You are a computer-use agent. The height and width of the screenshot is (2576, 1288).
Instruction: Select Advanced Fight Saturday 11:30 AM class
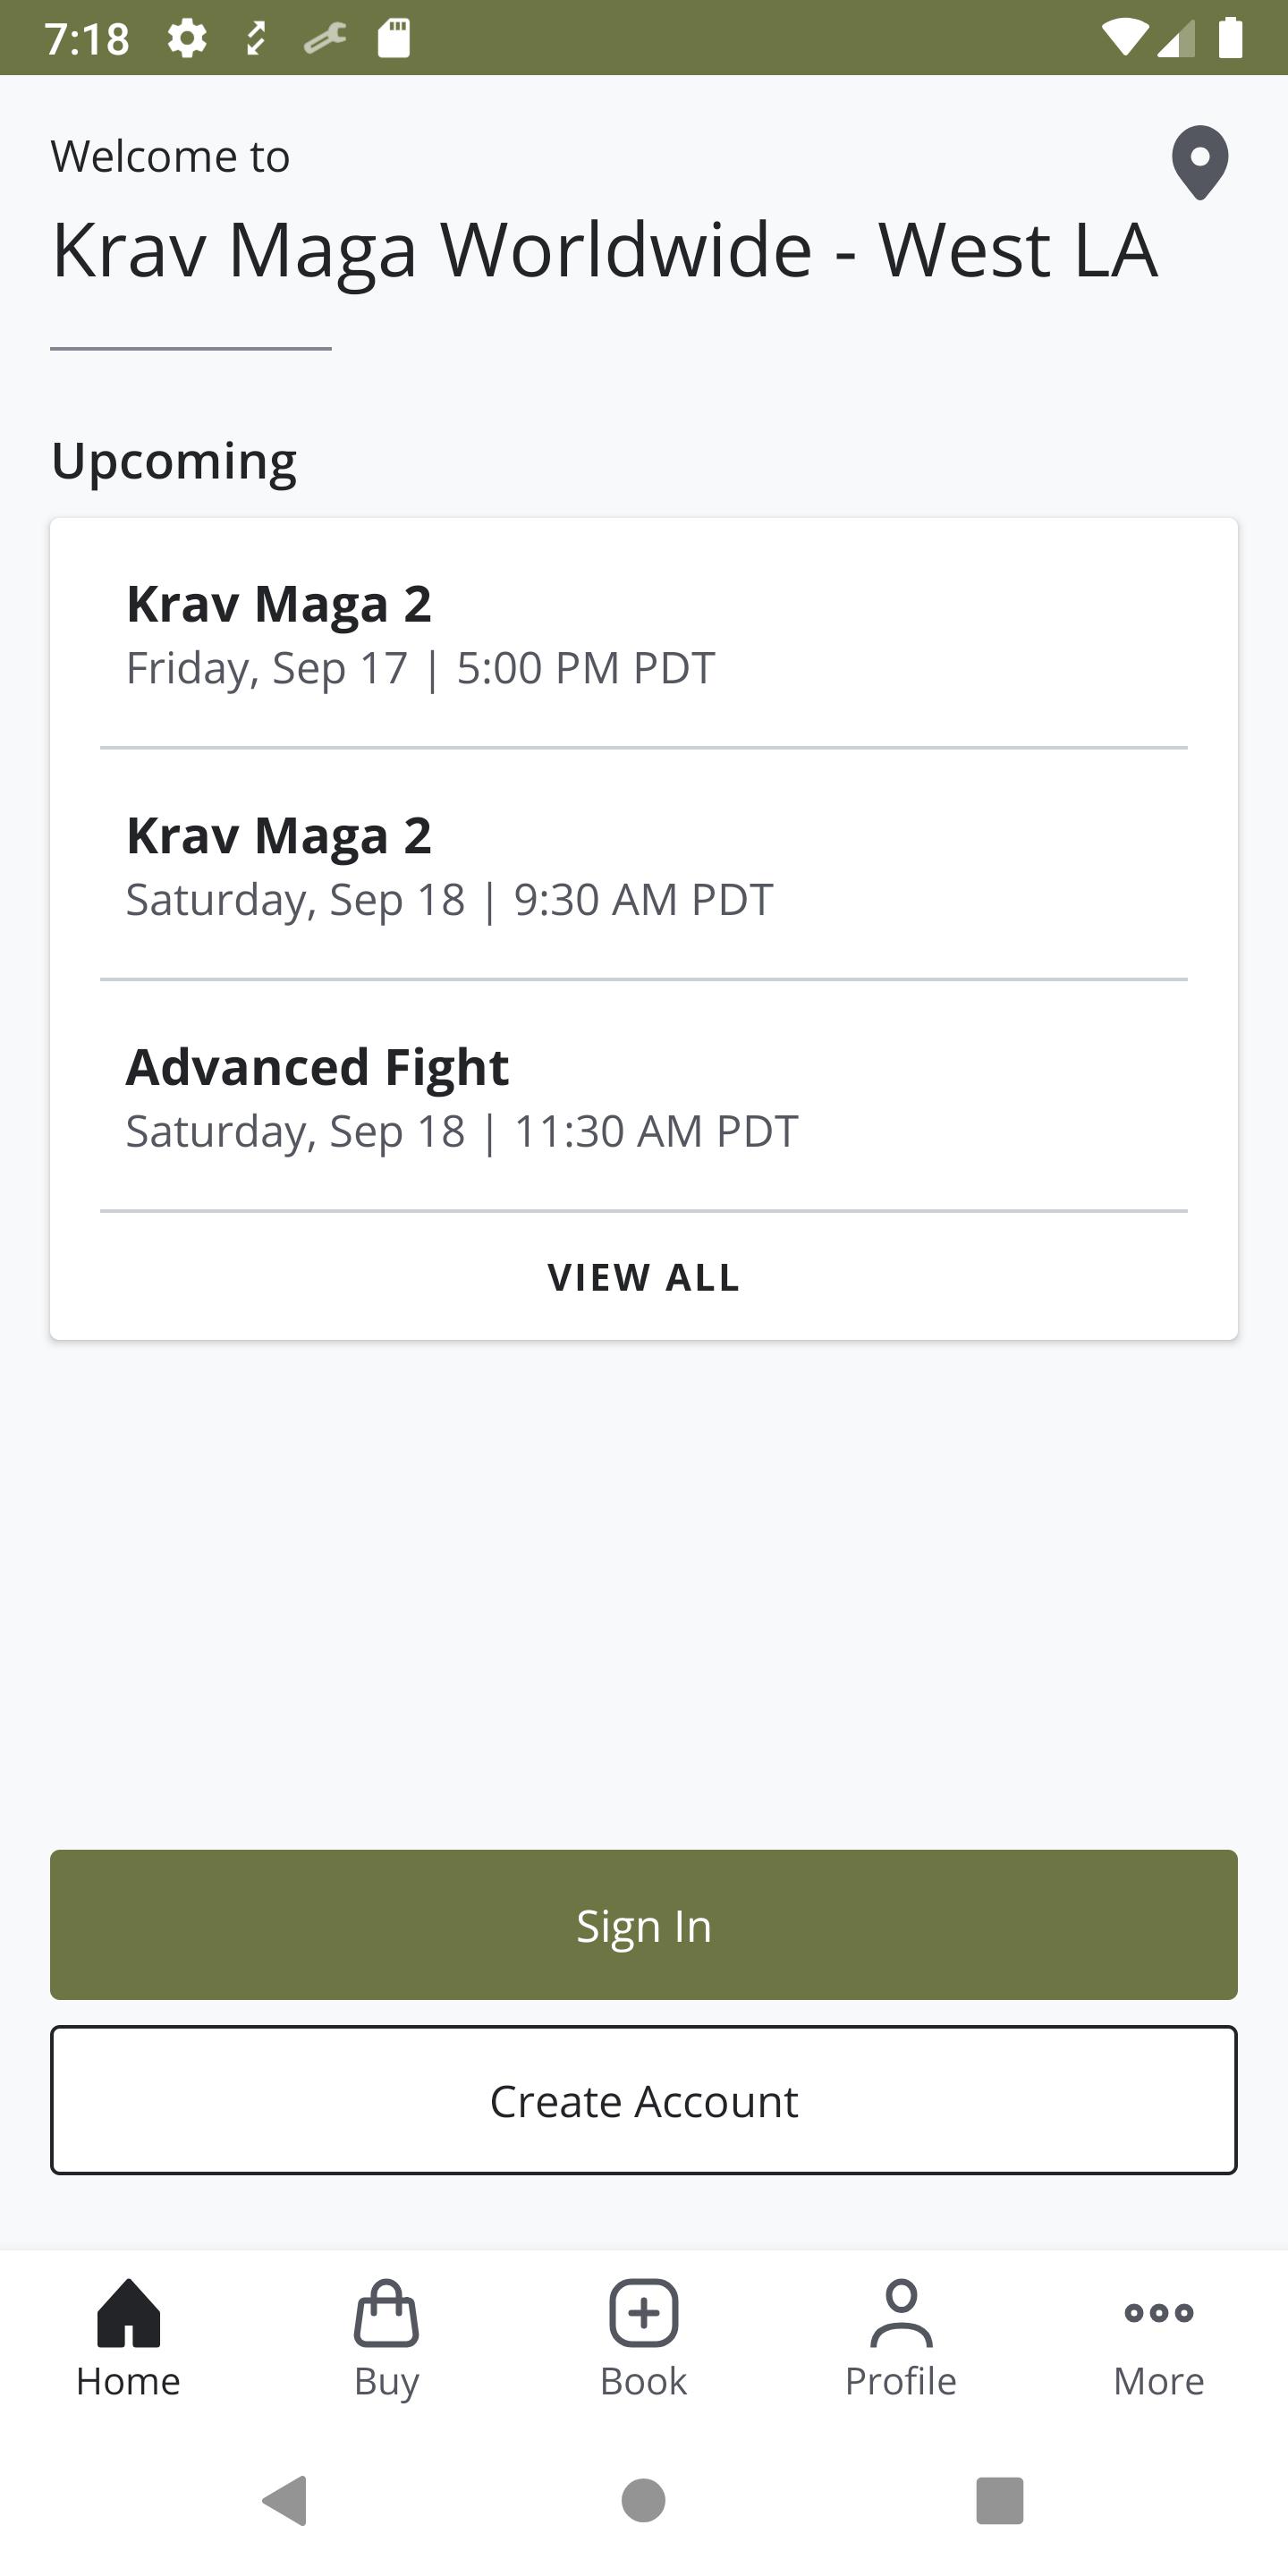[x=644, y=1097]
